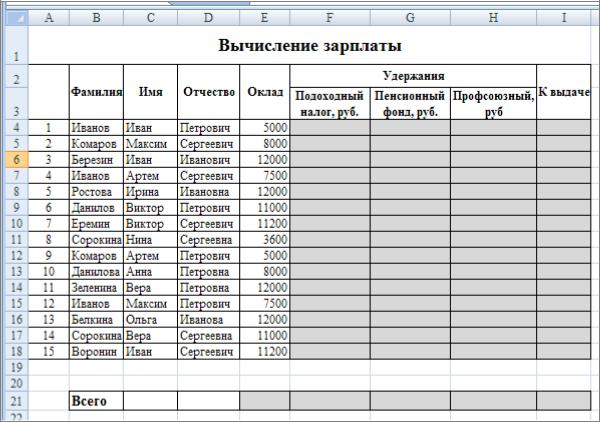Select the name cell 'Ольга'
This screenshot has width=600, height=422.
point(150,319)
